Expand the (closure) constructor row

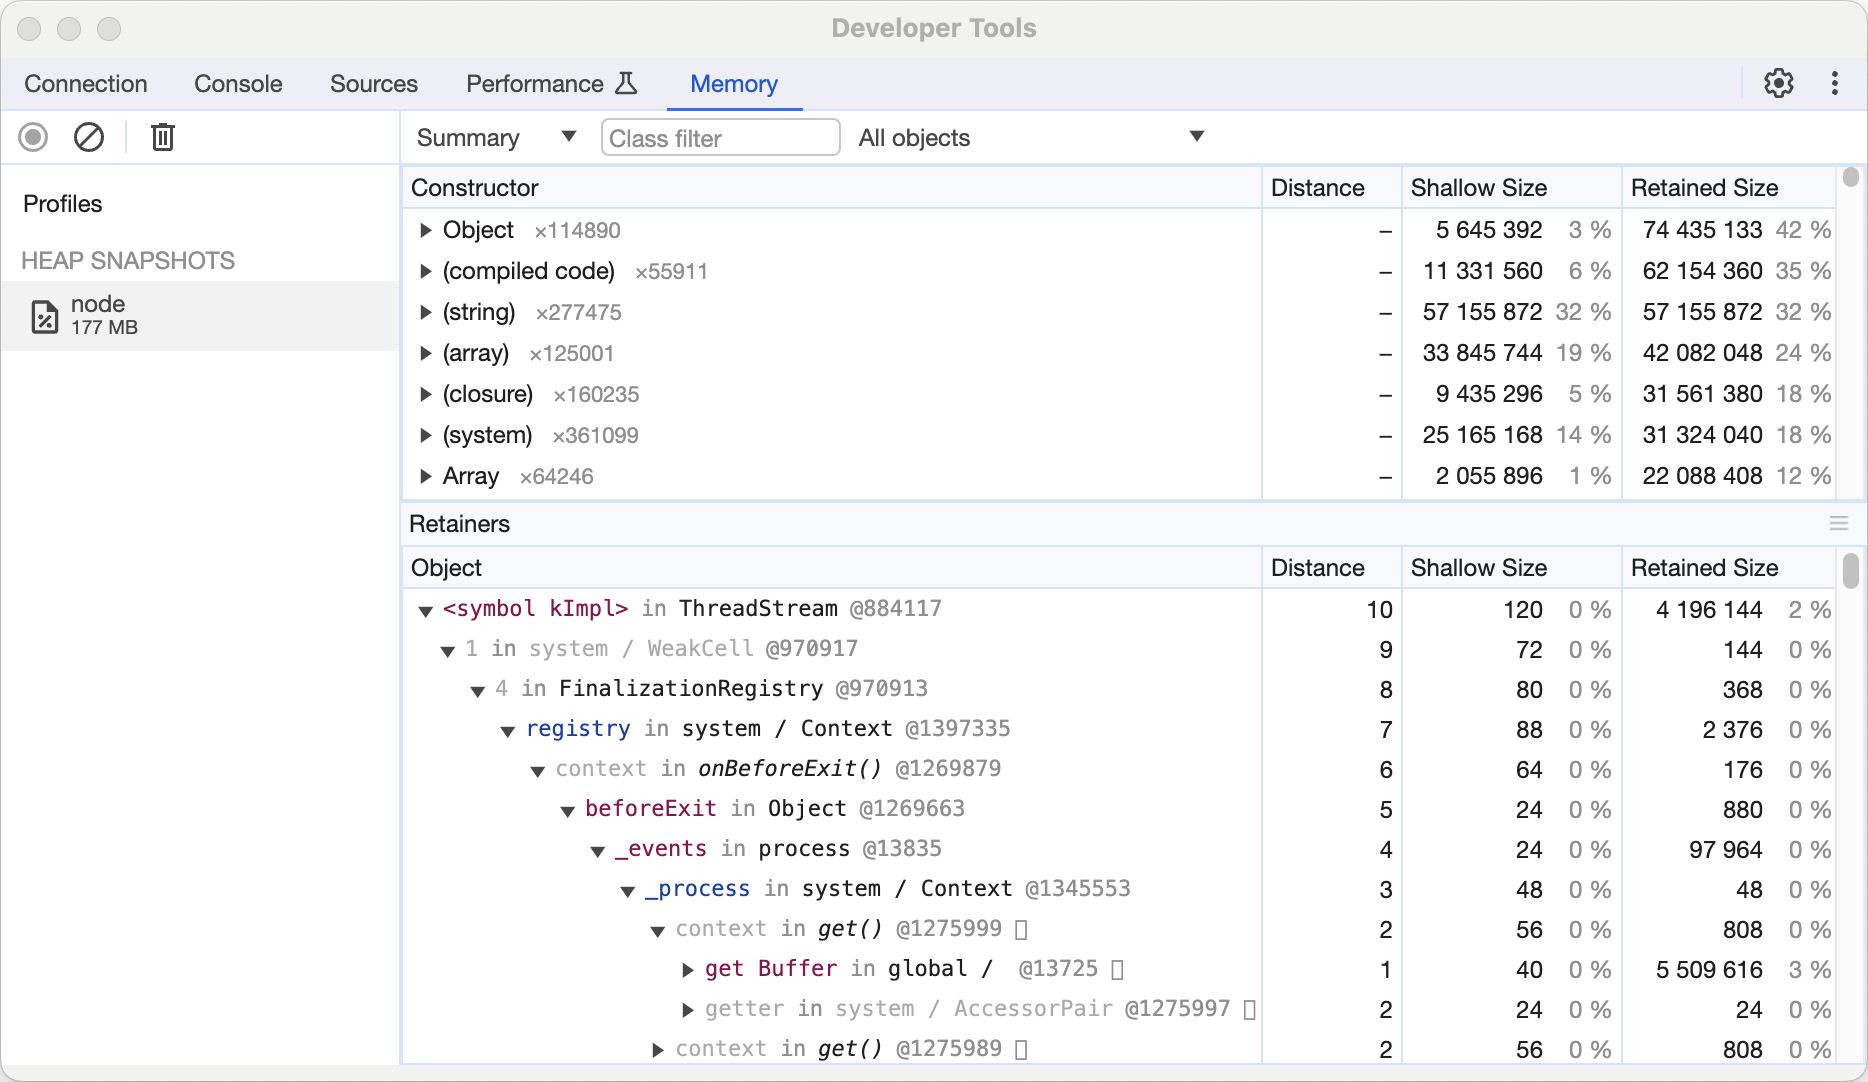coord(425,394)
